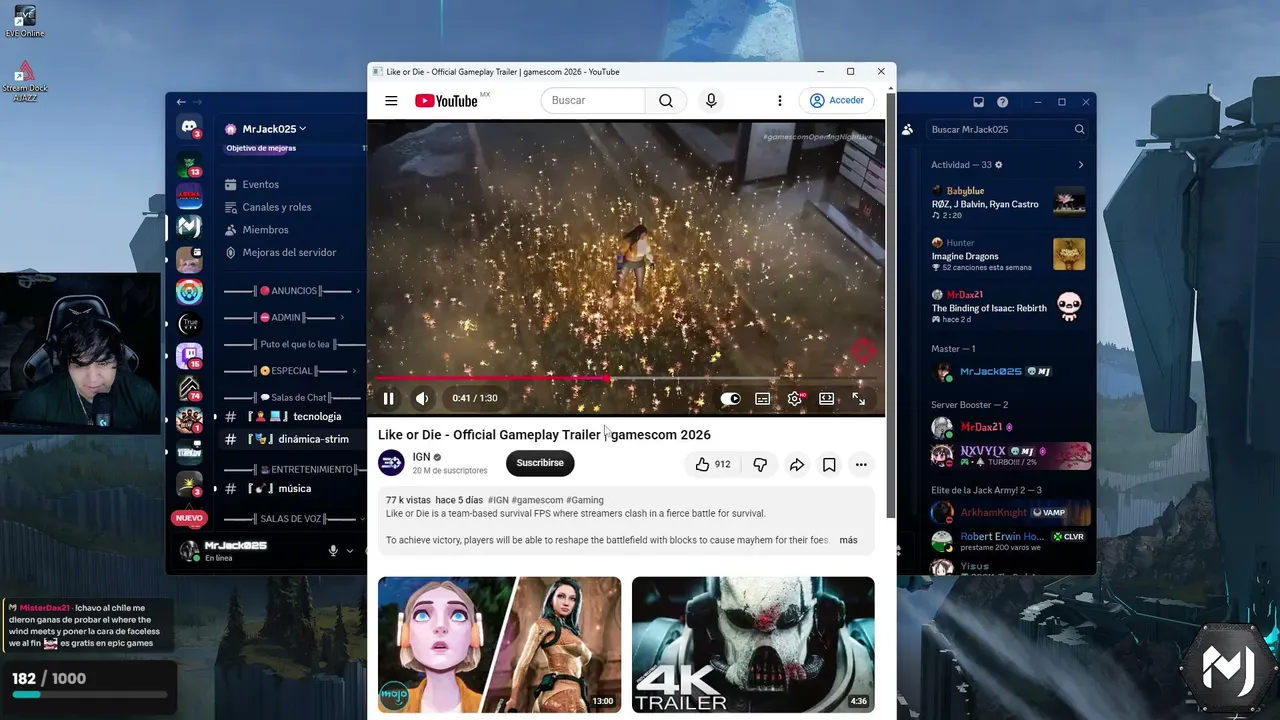Expand the ESPECIAL channel category
1280x720 pixels.
click(x=291, y=371)
